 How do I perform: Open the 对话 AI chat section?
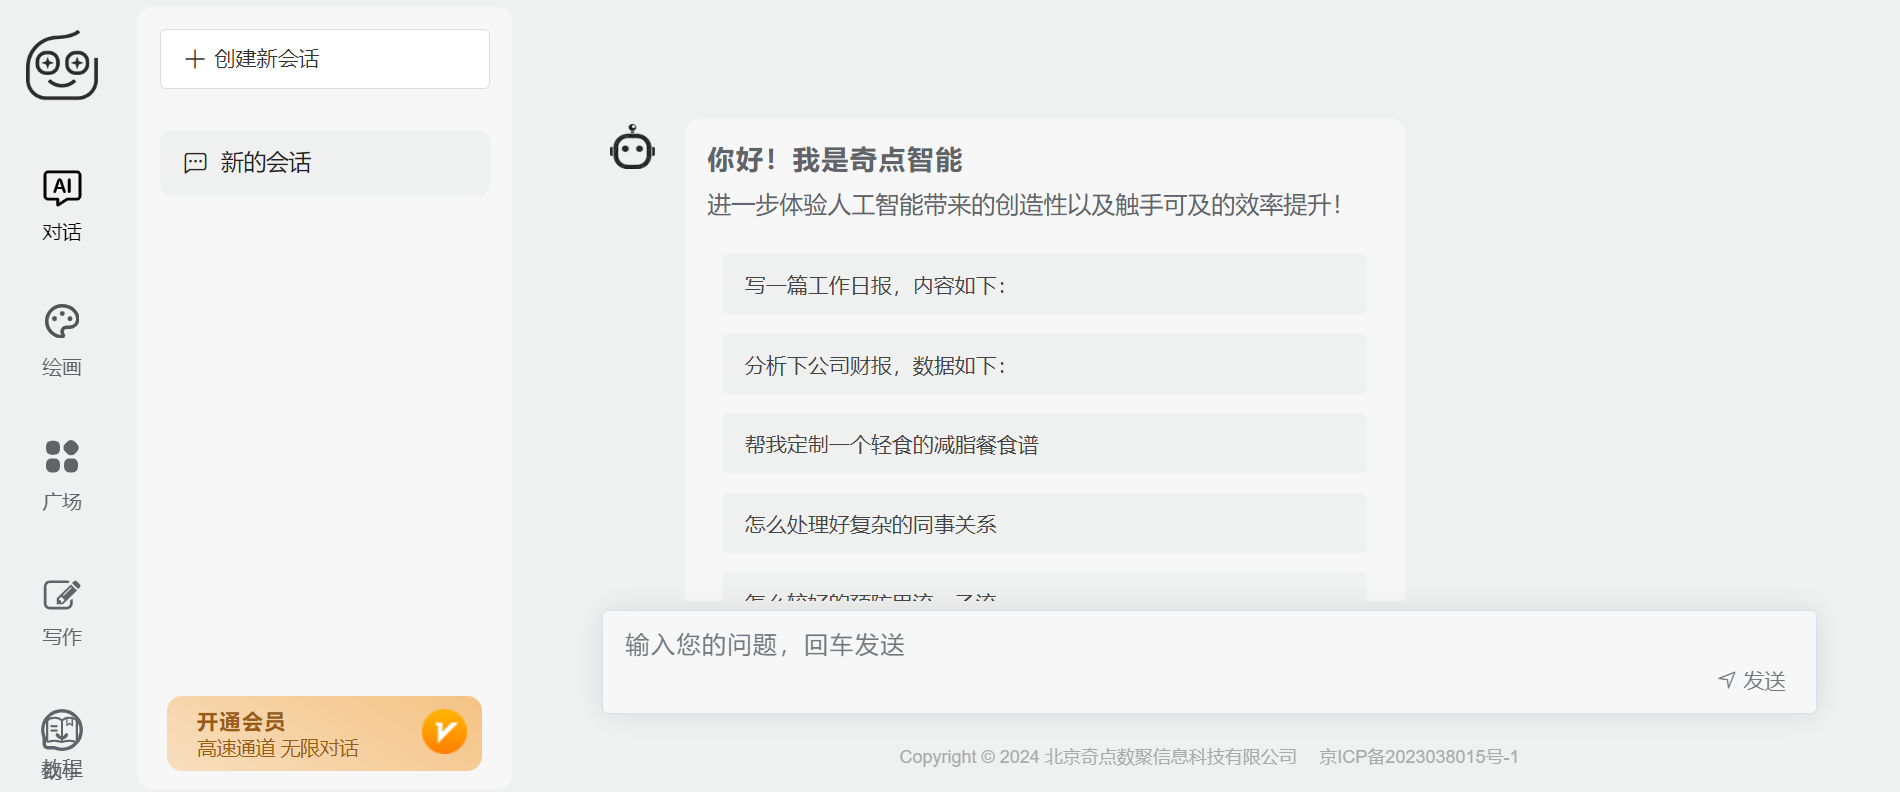(62, 206)
